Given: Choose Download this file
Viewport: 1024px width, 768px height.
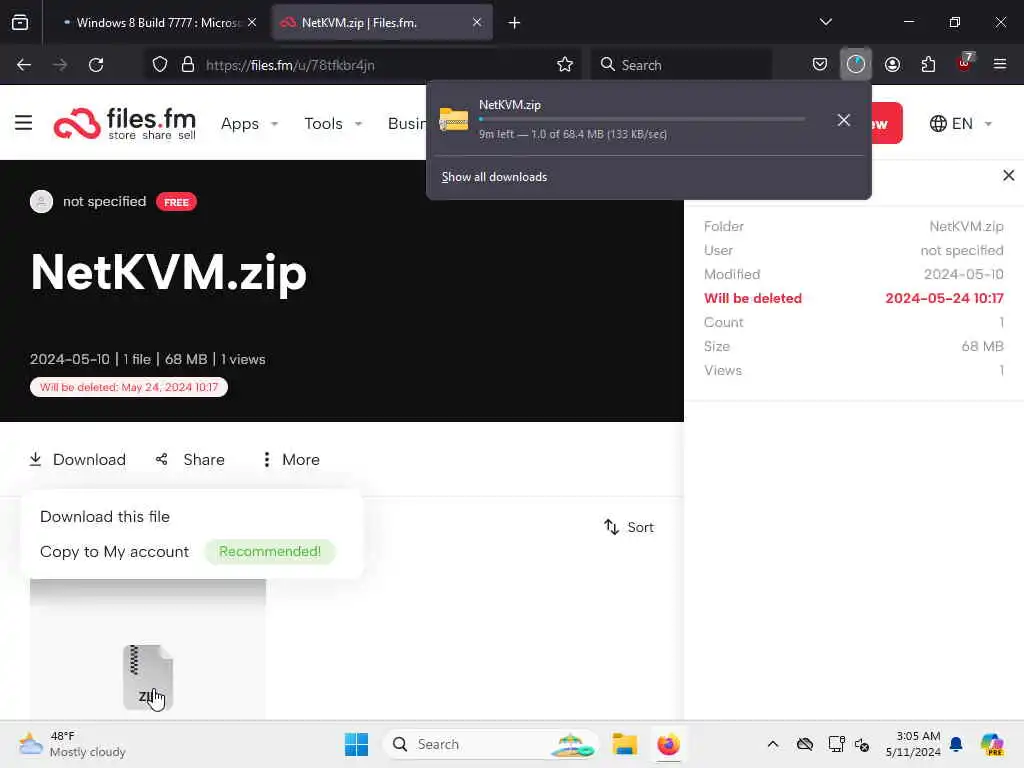Looking at the screenshot, I should tap(104, 517).
